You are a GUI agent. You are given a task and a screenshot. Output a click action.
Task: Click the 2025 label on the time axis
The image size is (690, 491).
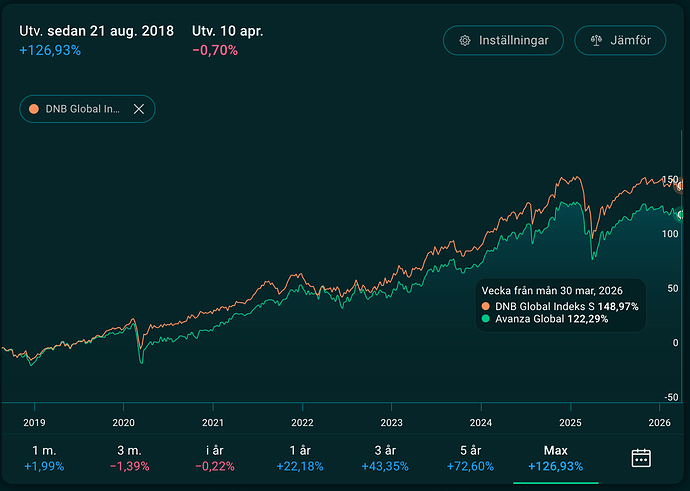pos(570,423)
